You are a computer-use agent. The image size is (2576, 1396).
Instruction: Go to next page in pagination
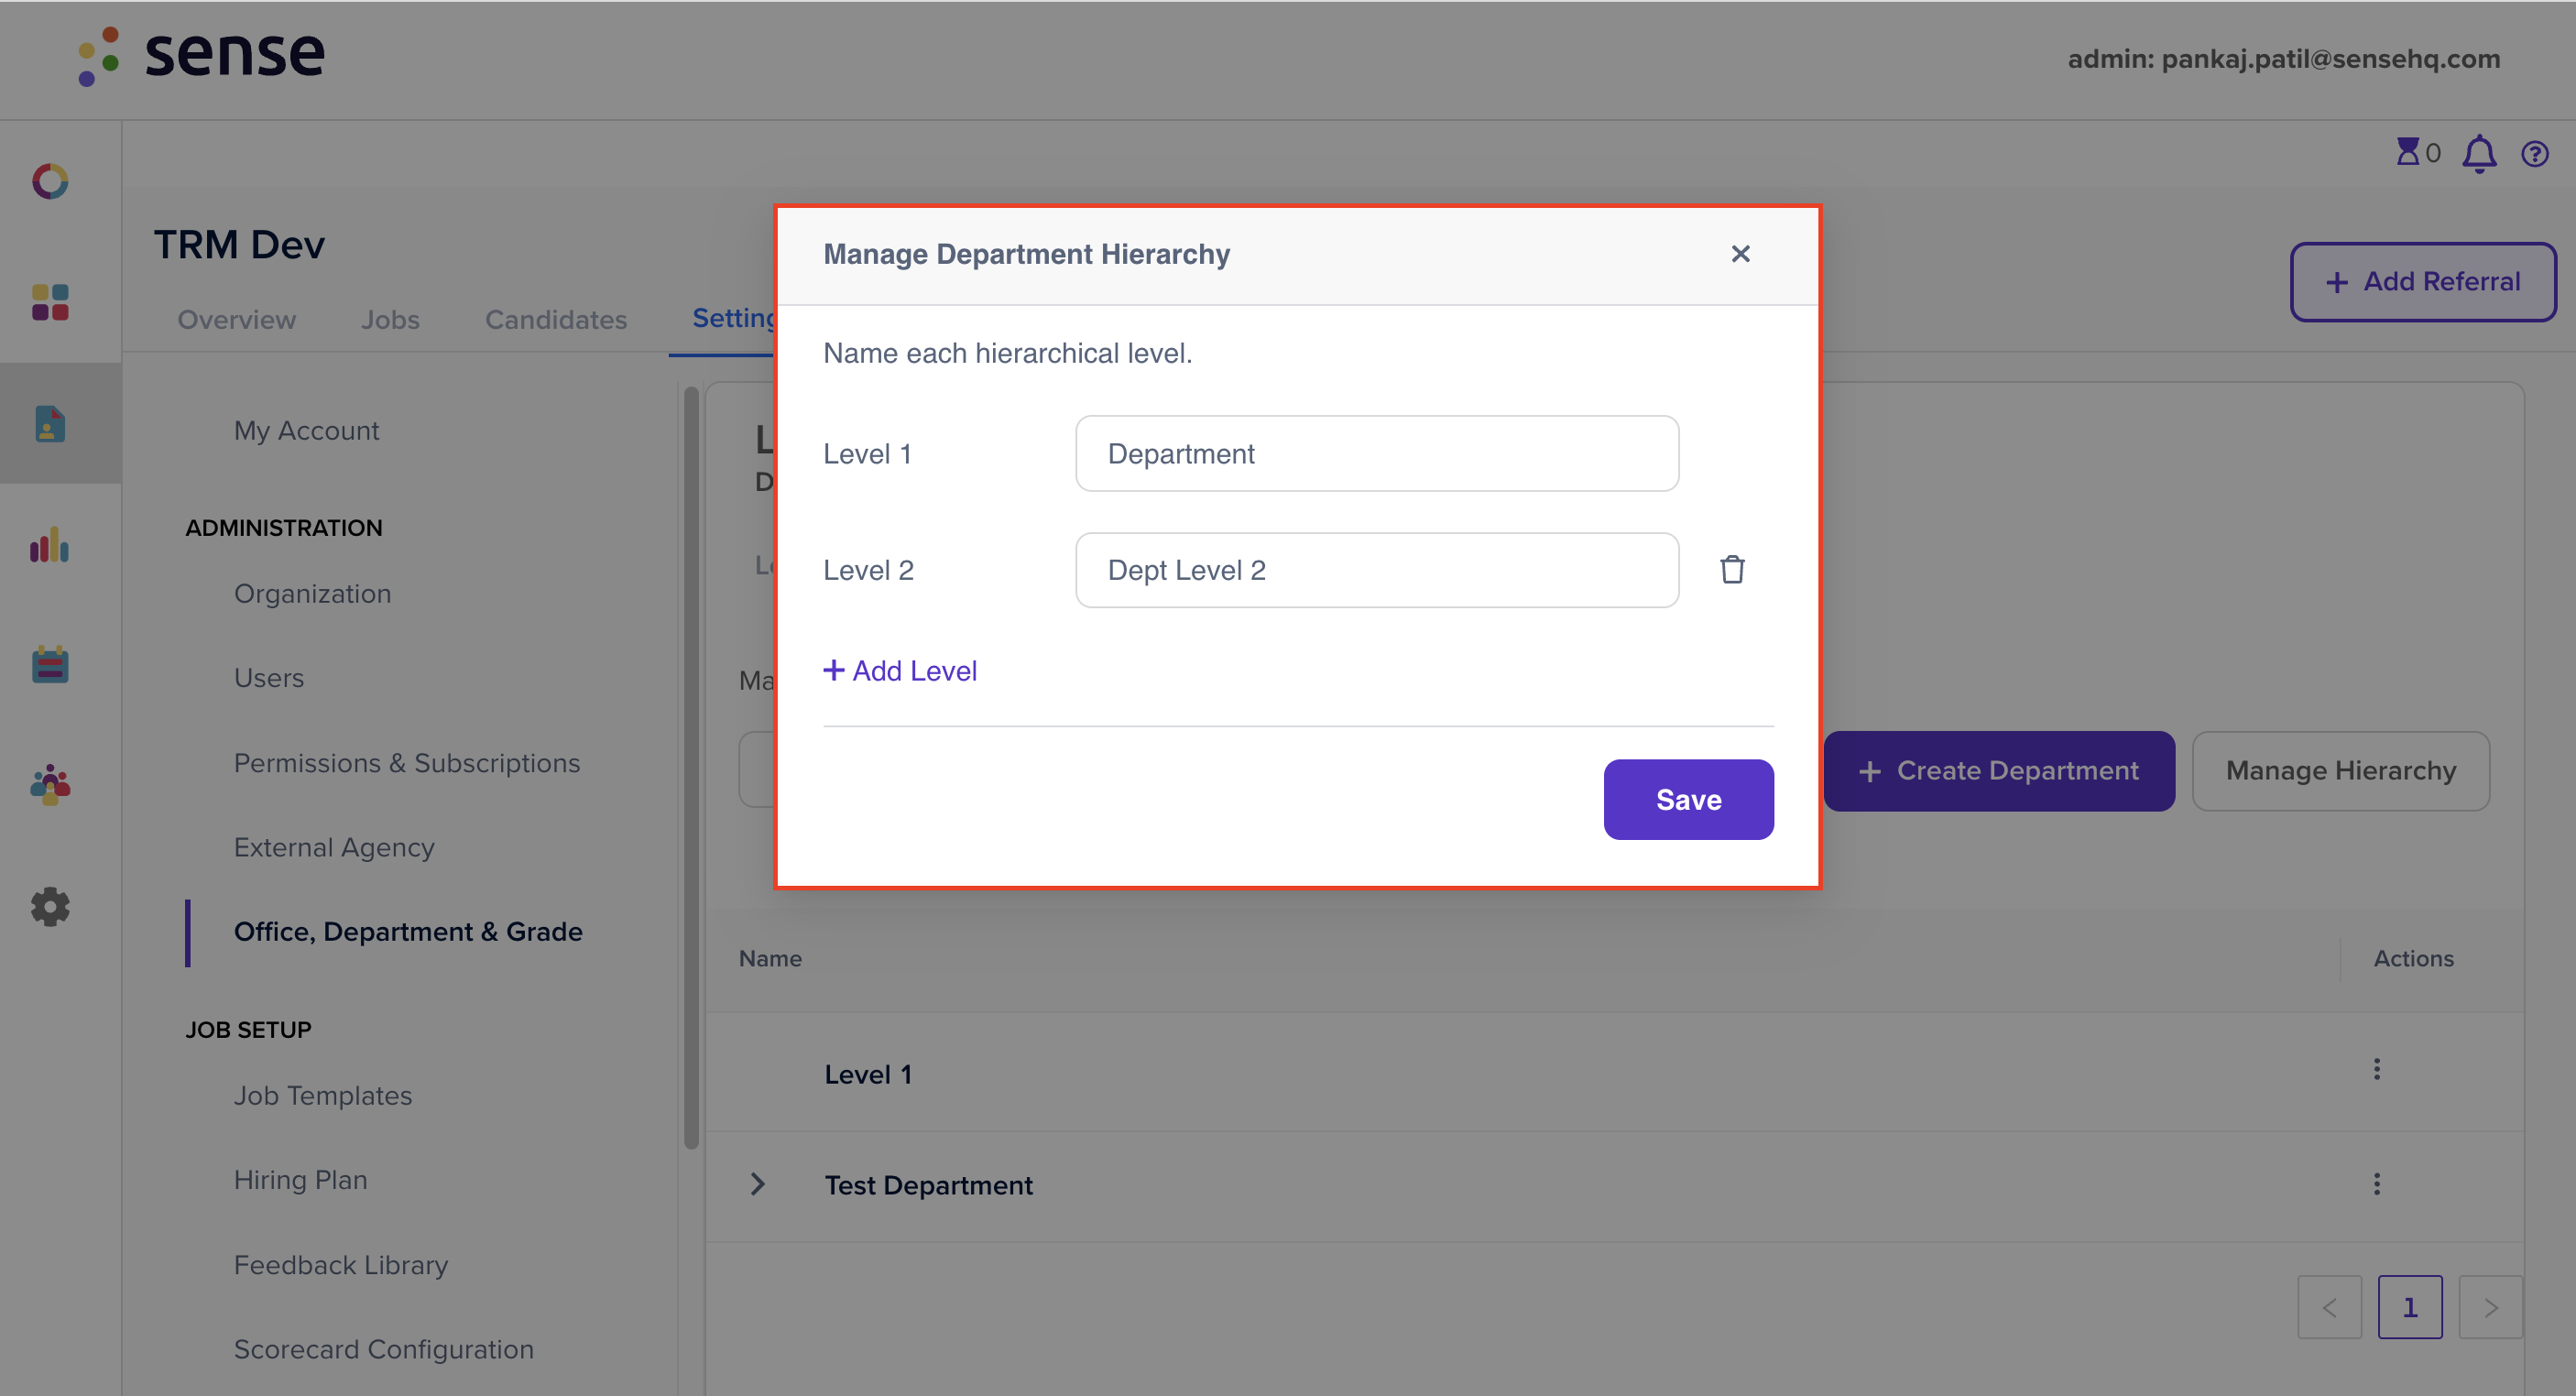[x=2491, y=1307]
